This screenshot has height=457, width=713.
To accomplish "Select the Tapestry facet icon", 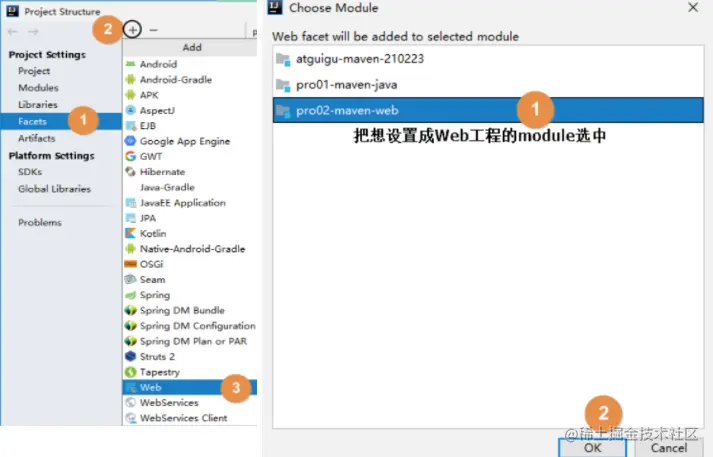I will [x=131, y=372].
